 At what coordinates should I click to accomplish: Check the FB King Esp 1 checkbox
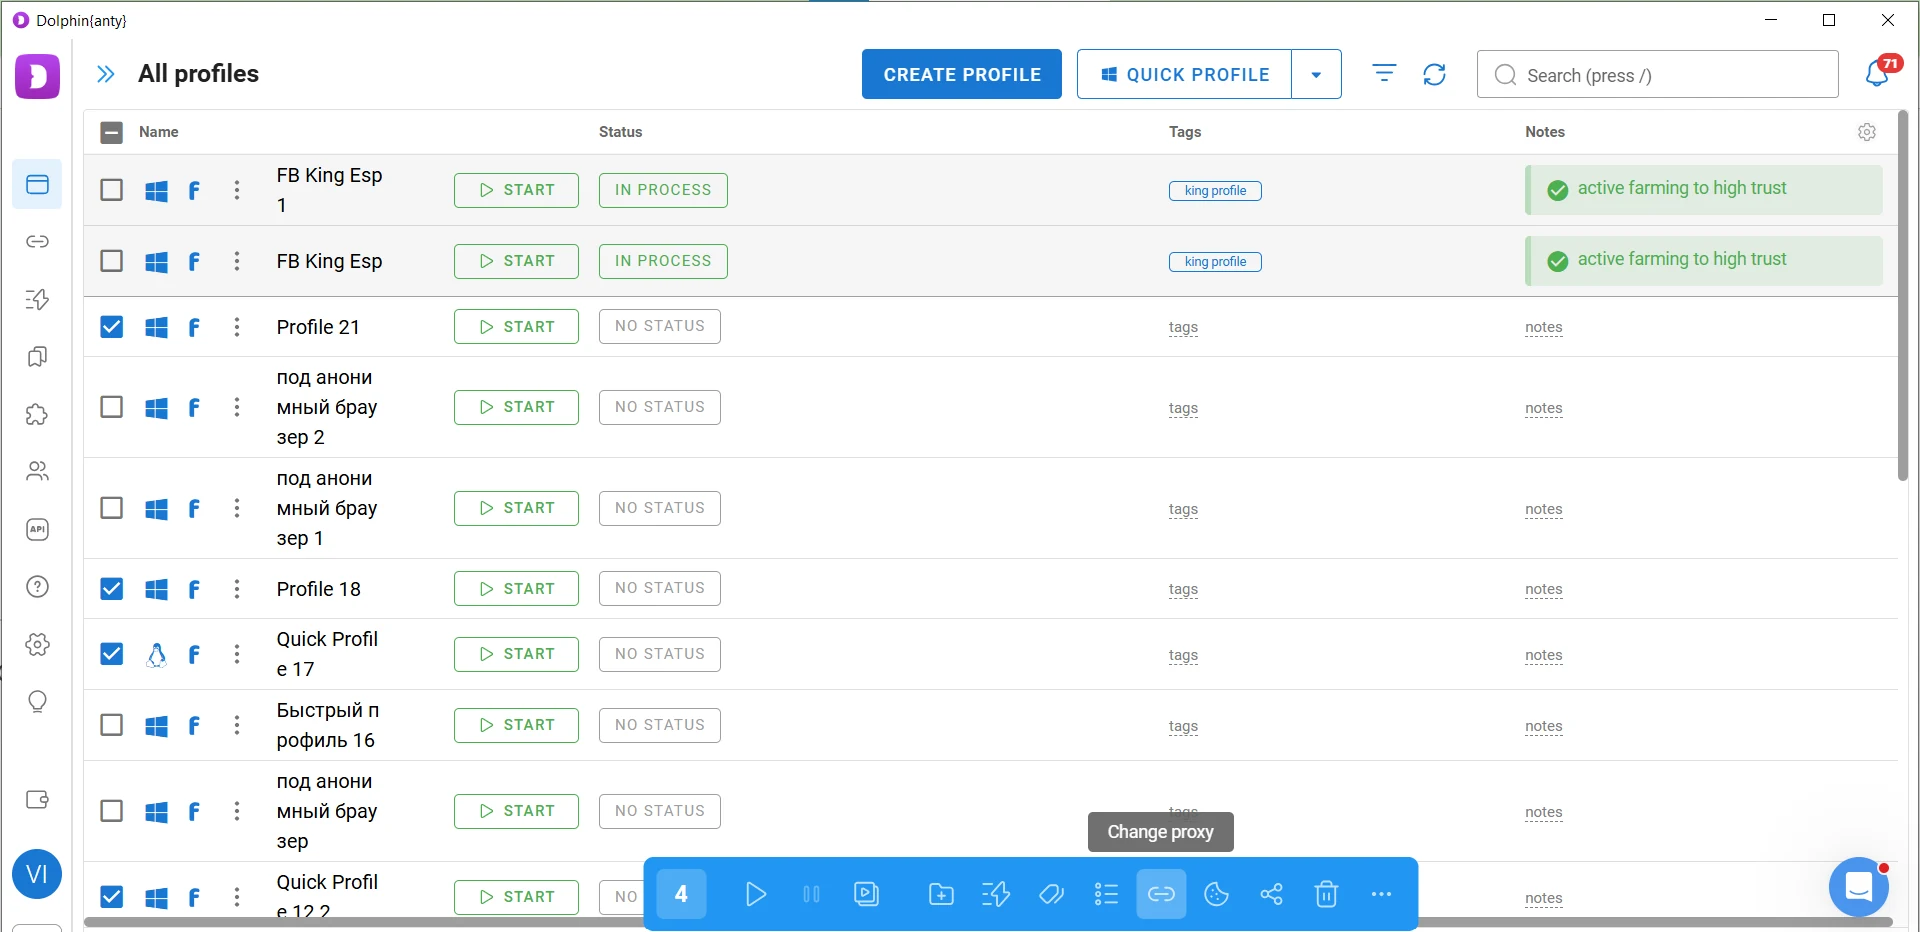[112, 190]
